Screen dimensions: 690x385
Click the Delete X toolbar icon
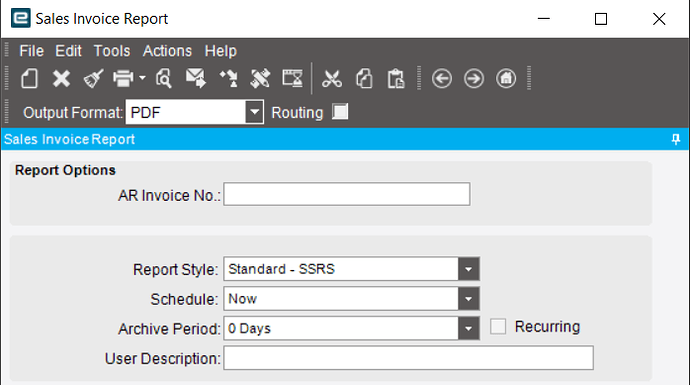[x=61, y=79]
